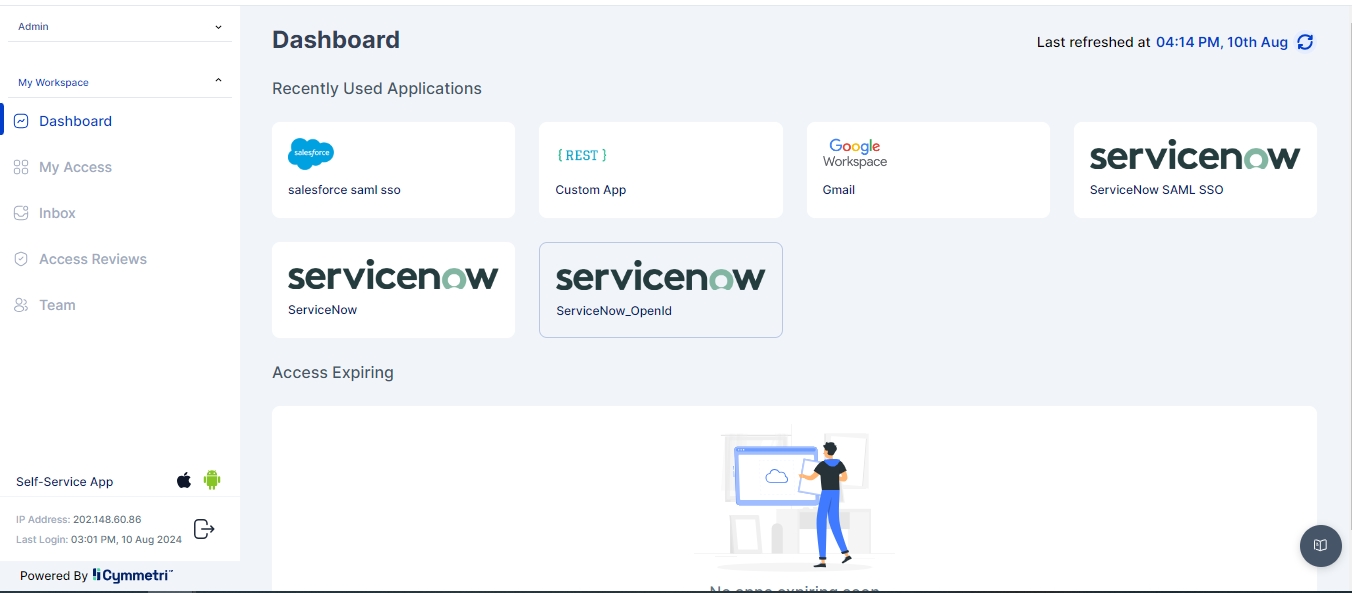Select Access Reviews in sidebar
1352x593 pixels.
click(x=92, y=259)
